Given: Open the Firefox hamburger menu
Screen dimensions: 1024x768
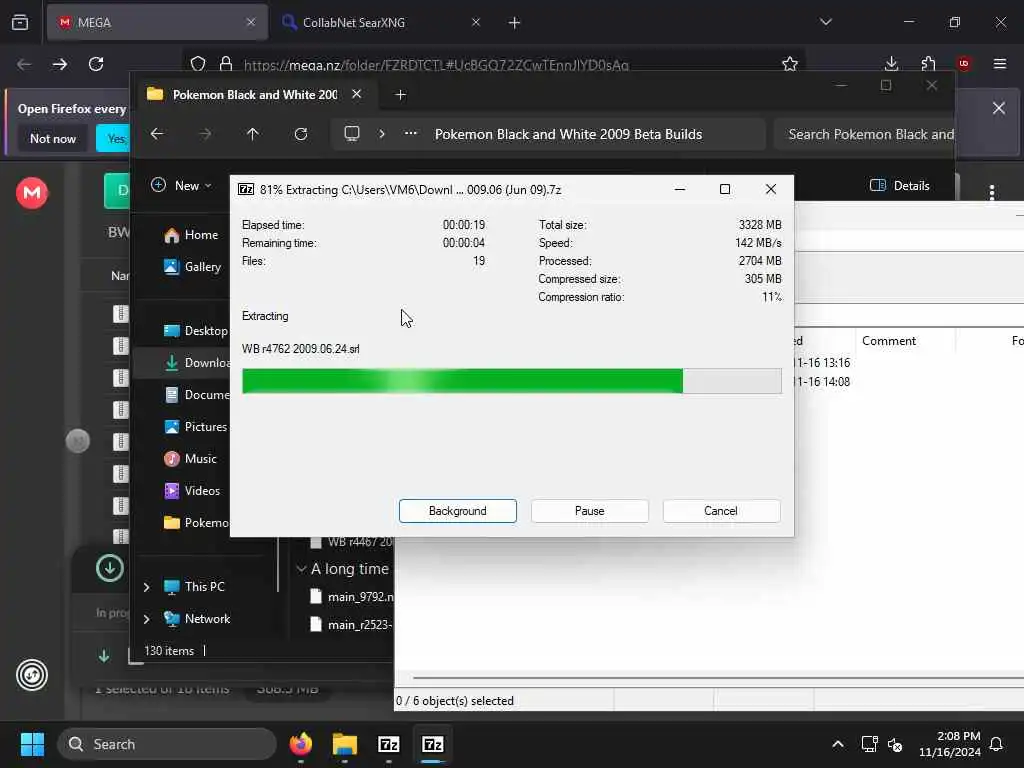Looking at the screenshot, I should [999, 63].
